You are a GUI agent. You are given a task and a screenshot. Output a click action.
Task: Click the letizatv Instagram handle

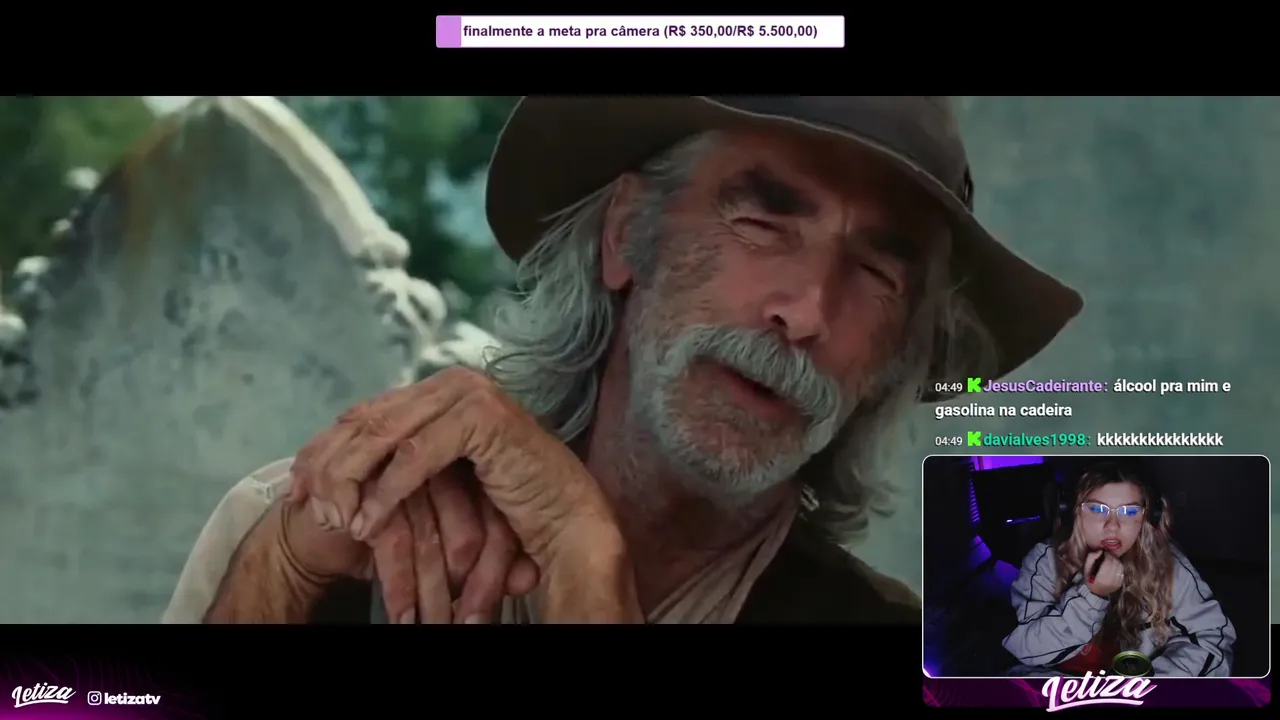coord(132,698)
